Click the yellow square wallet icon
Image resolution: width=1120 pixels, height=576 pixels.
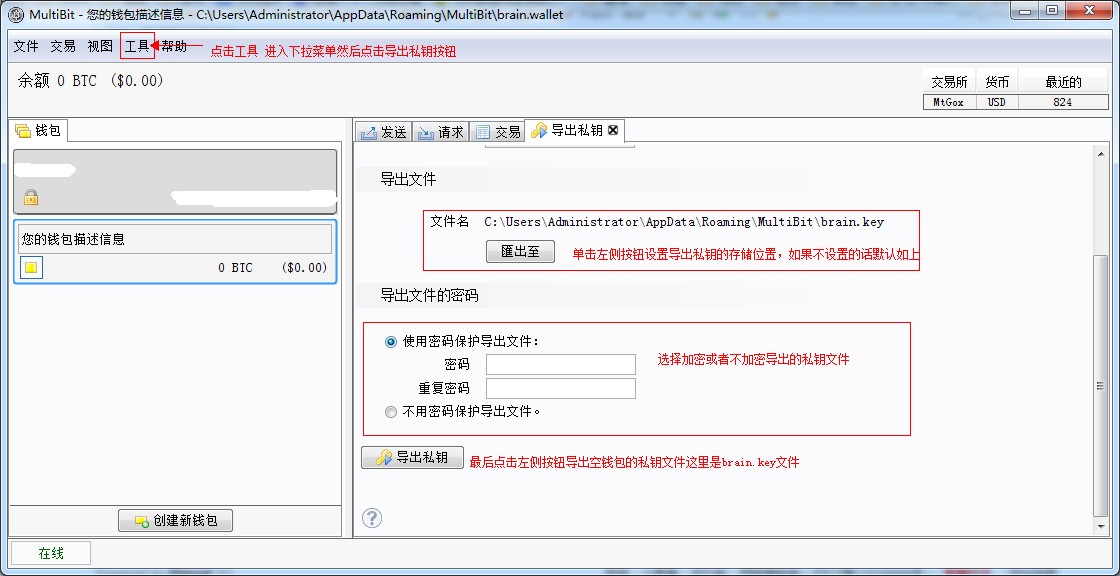point(31,268)
